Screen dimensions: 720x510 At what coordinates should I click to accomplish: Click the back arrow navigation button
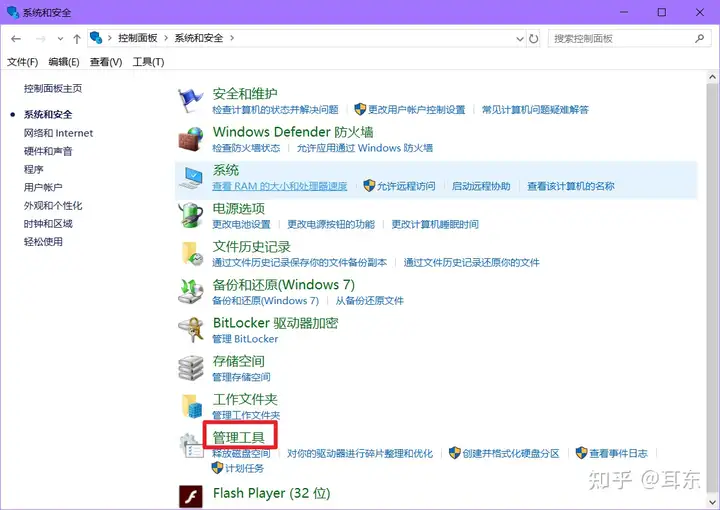pos(16,39)
